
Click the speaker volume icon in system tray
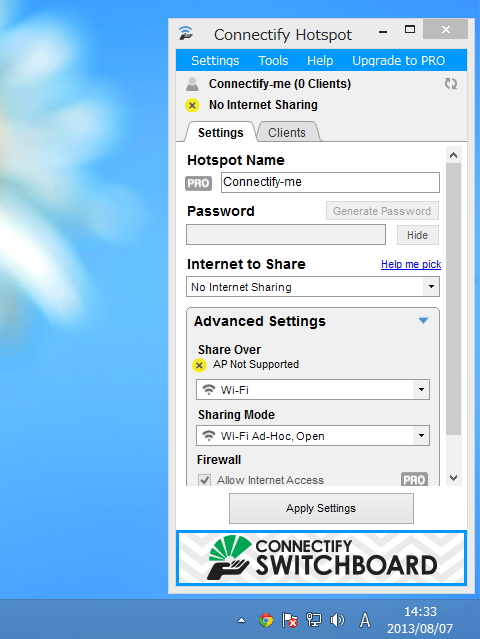pyautogui.click(x=337, y=620)
